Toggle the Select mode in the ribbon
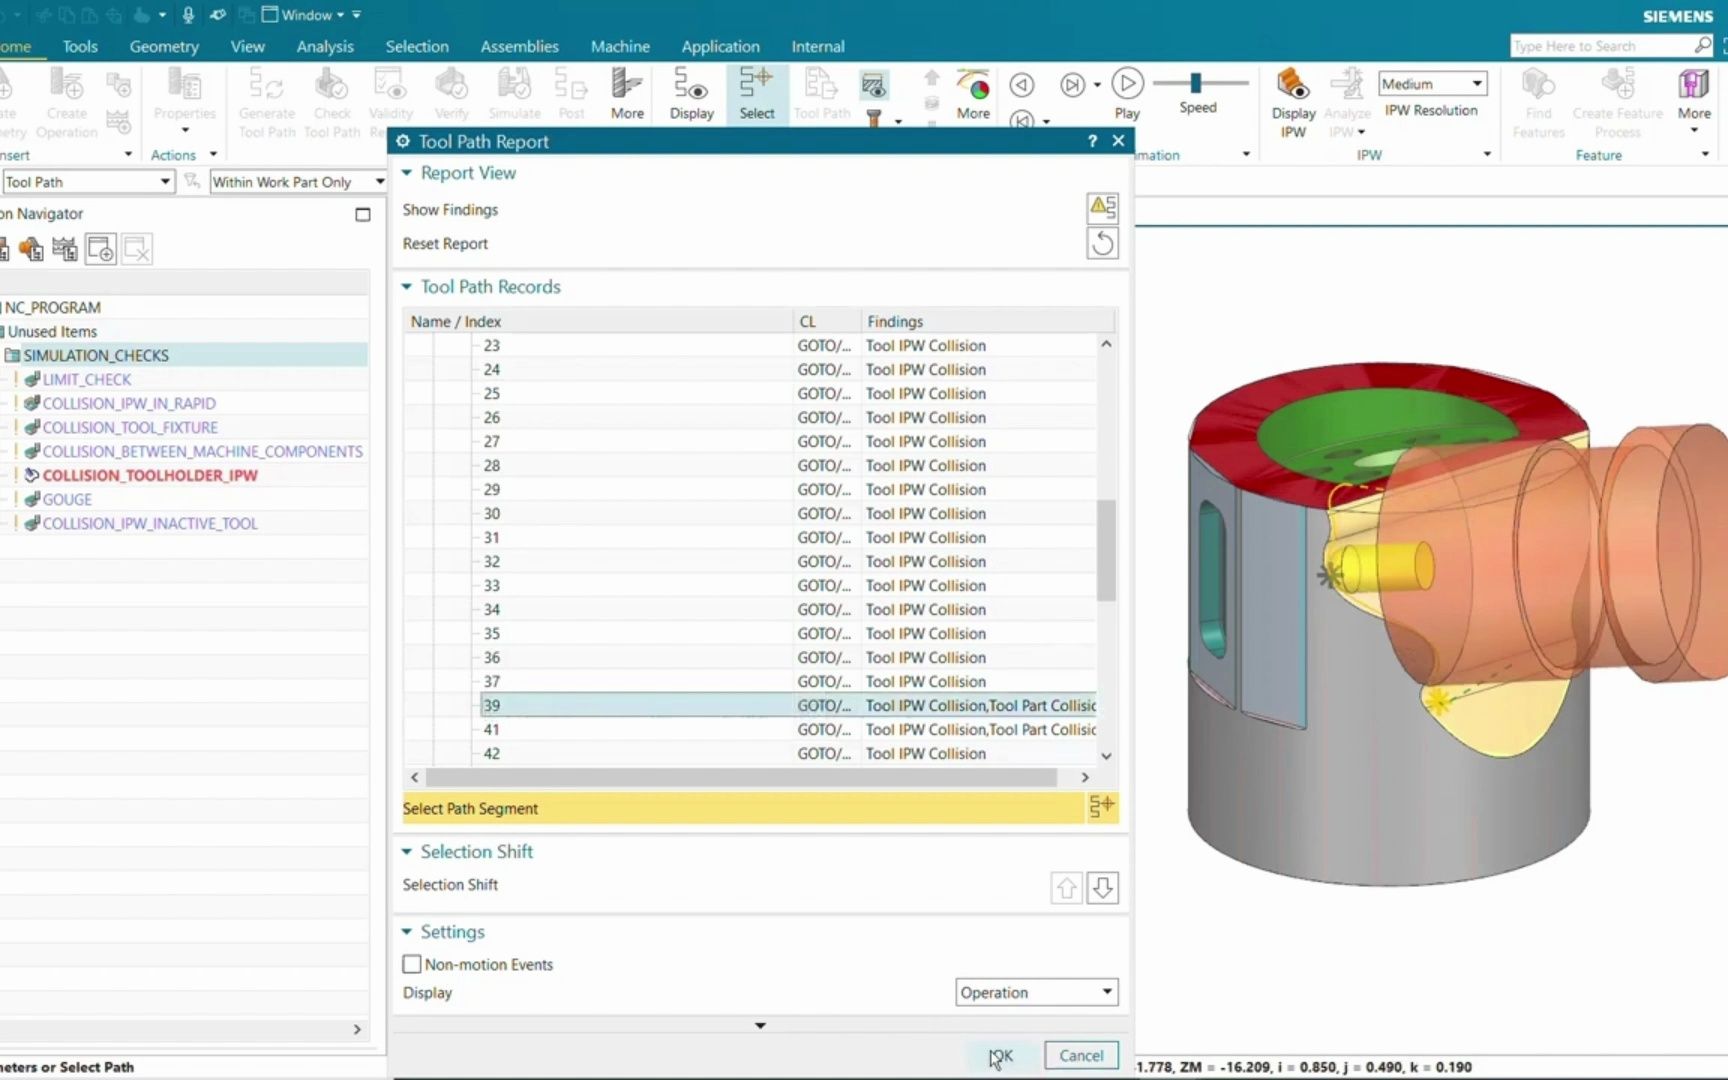This screenshot has width=1728, height=1080. click(x=757, y=95)
